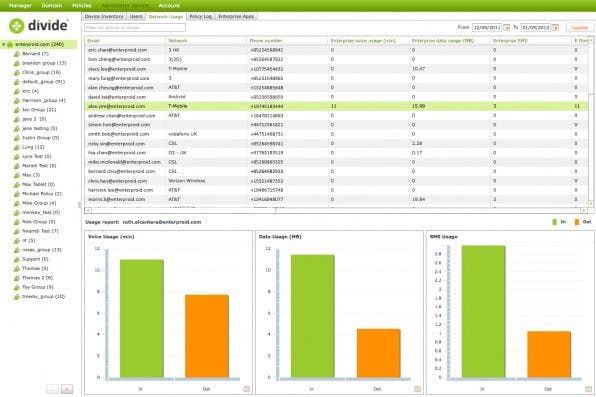Sort by Enterprise voice usage (min) column header
Screen dimensions: 596x397
369,41
